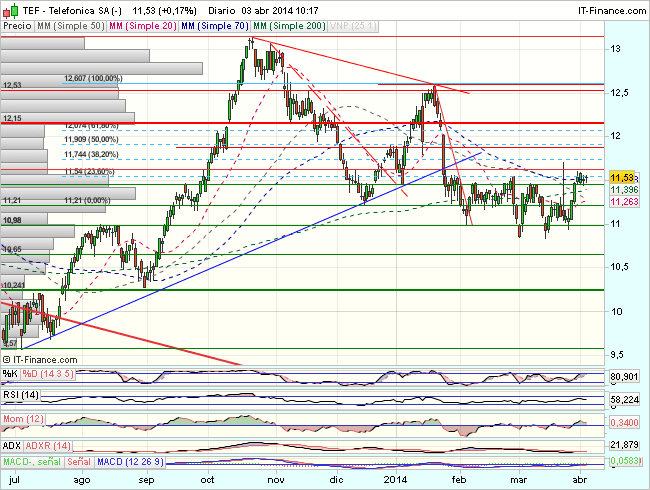Image resolution: width=650 pixels, height=490 pixels.
Task: Click the 0,0583 MACD value
Action: (624, 461)
